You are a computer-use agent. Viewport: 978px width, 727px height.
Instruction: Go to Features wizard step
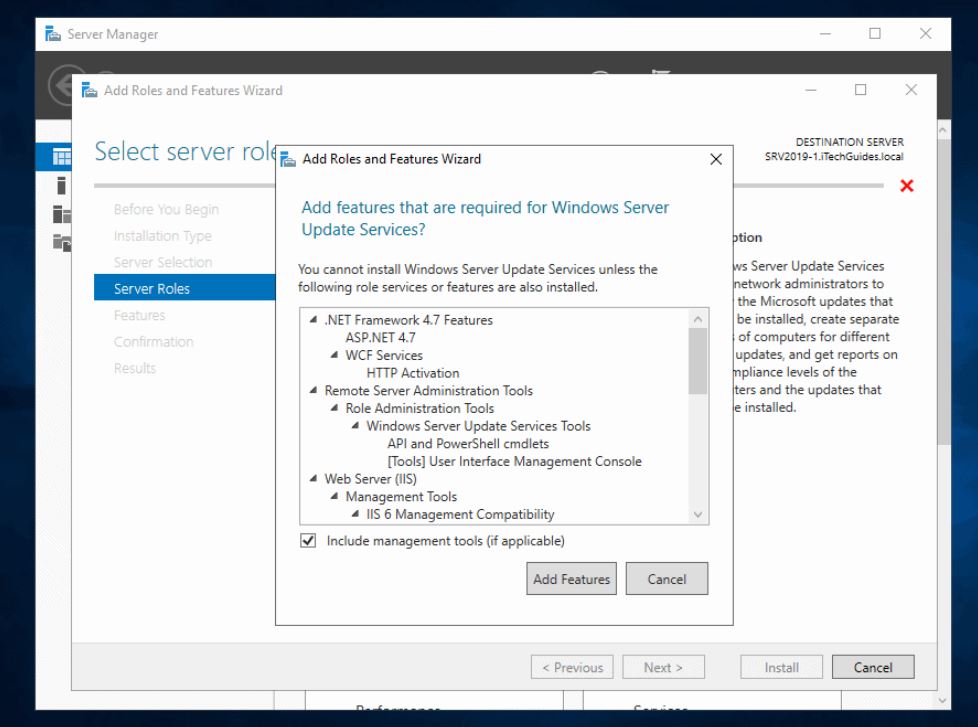coord(139,315)
